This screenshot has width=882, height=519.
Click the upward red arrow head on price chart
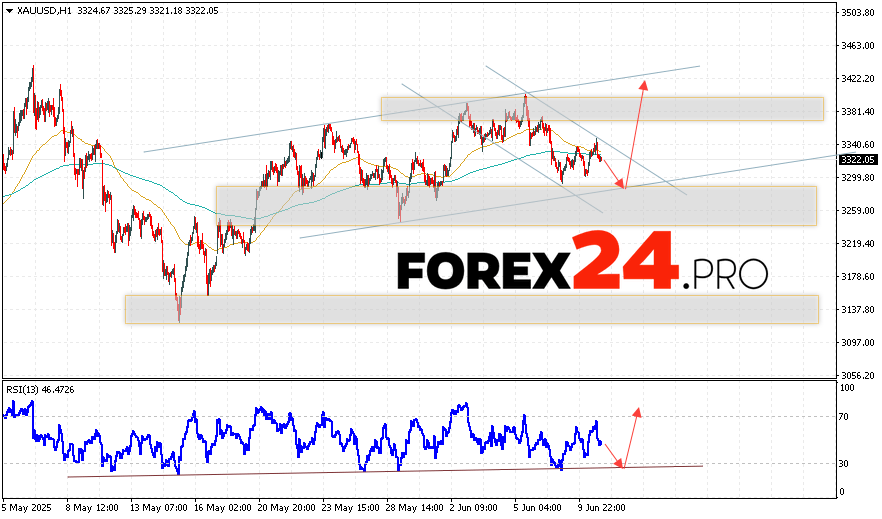(x=643, y=83)
